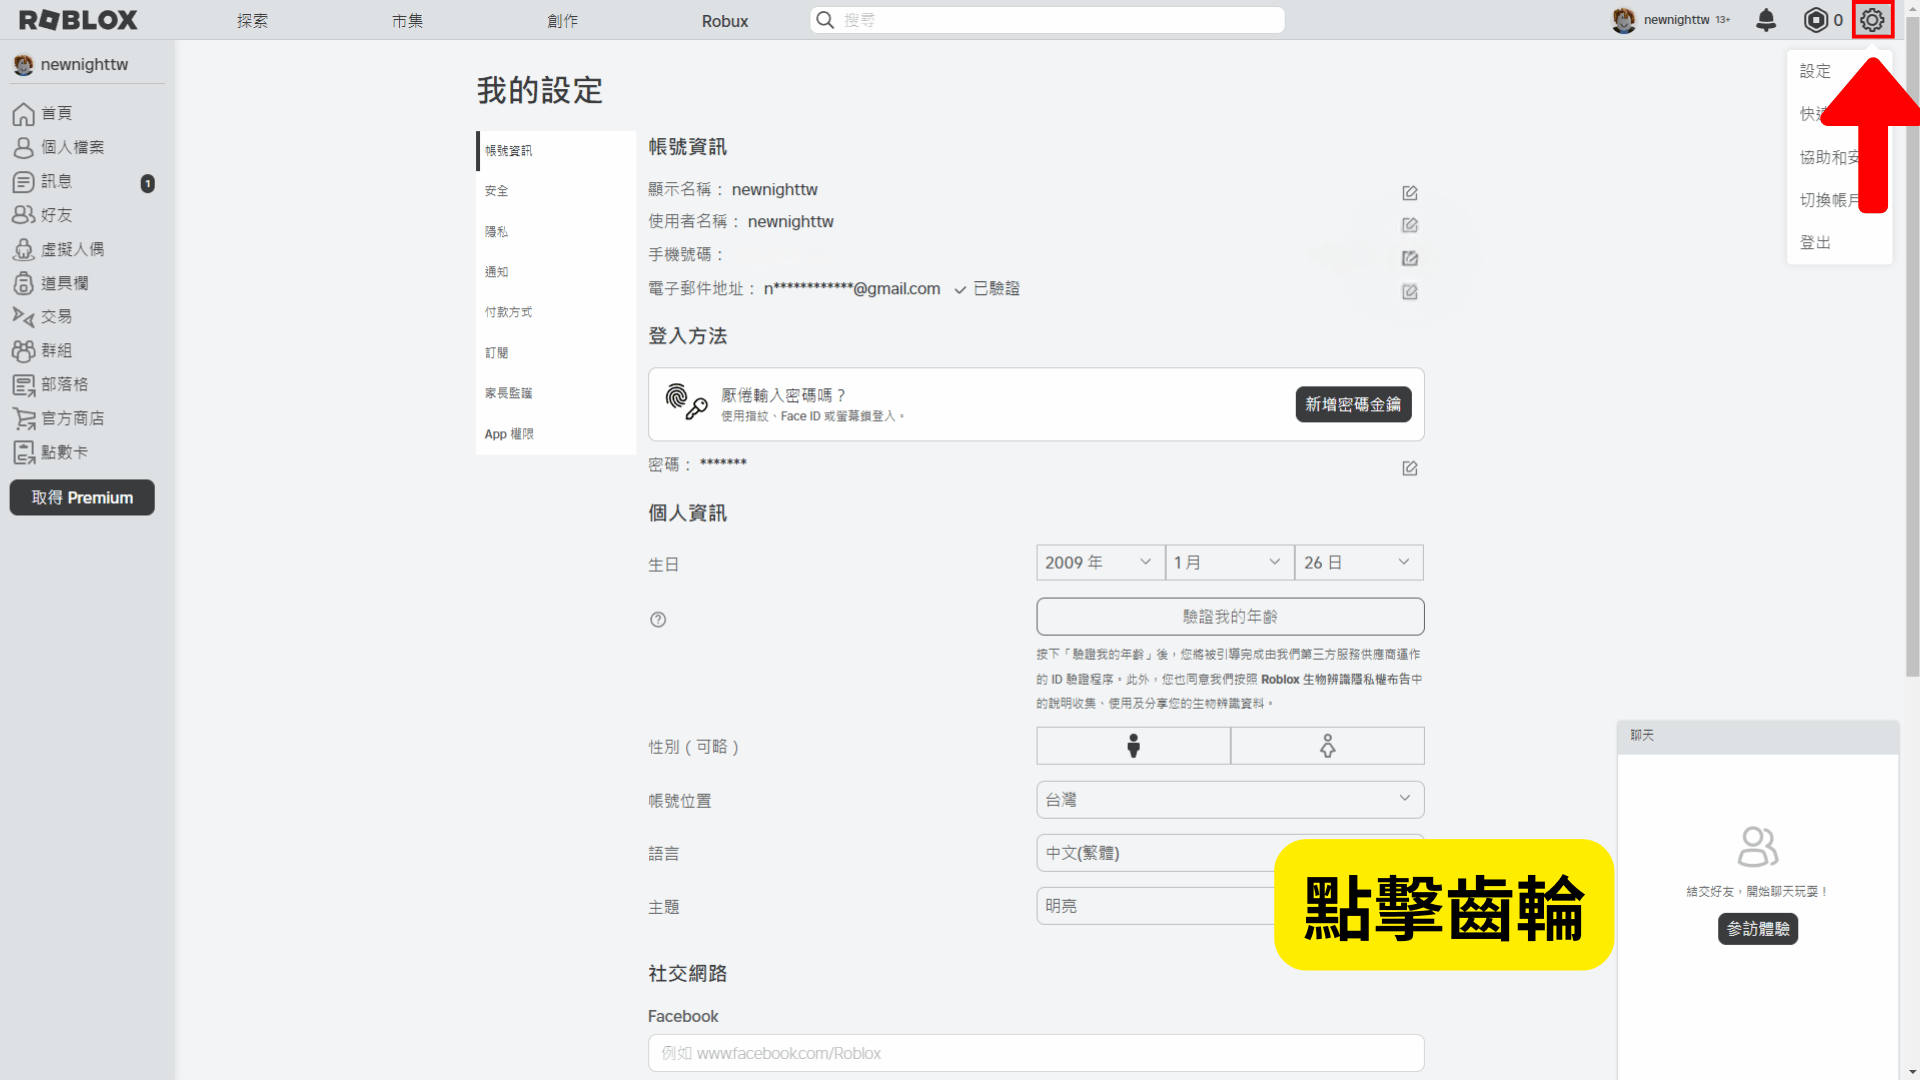The image size is (1920, 1080).
Task: Open the notifications bell
Action: (x=1766, y=20)
